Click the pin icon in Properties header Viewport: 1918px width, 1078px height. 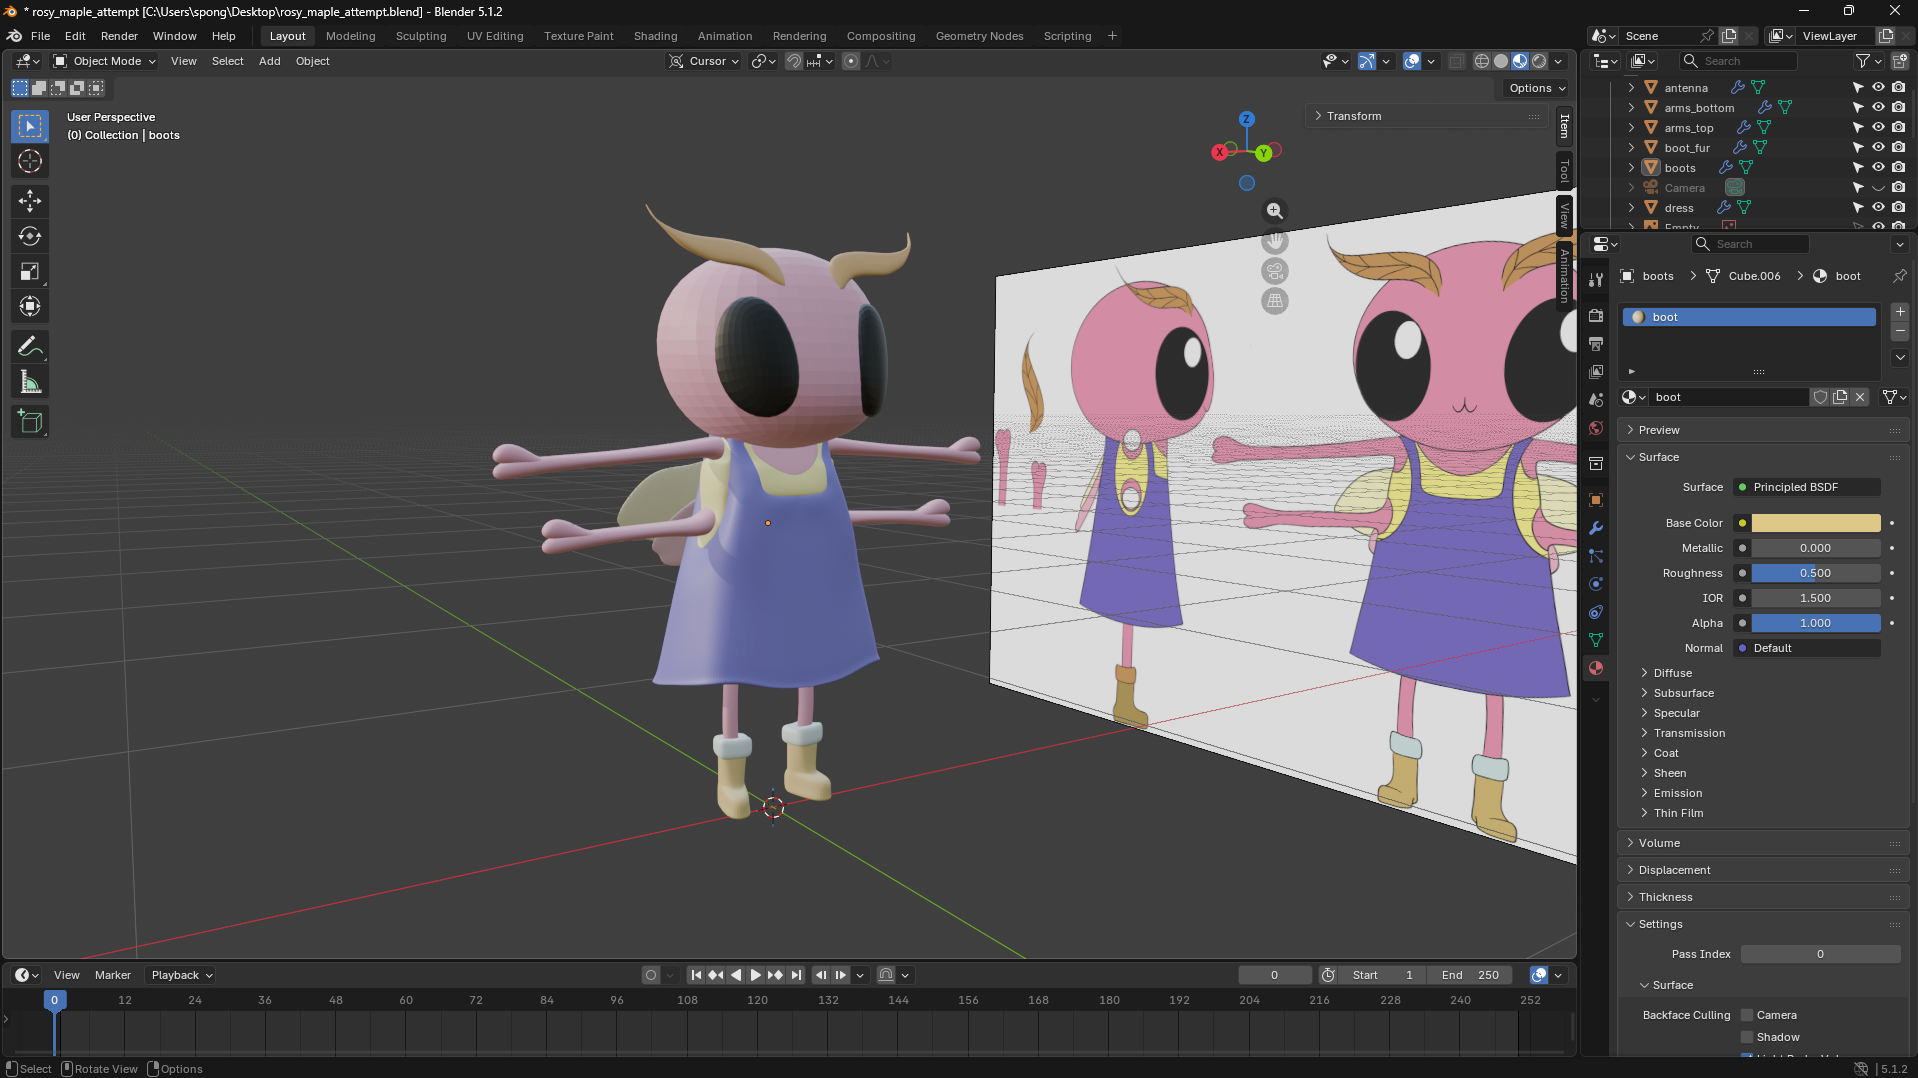[1899, 276]
